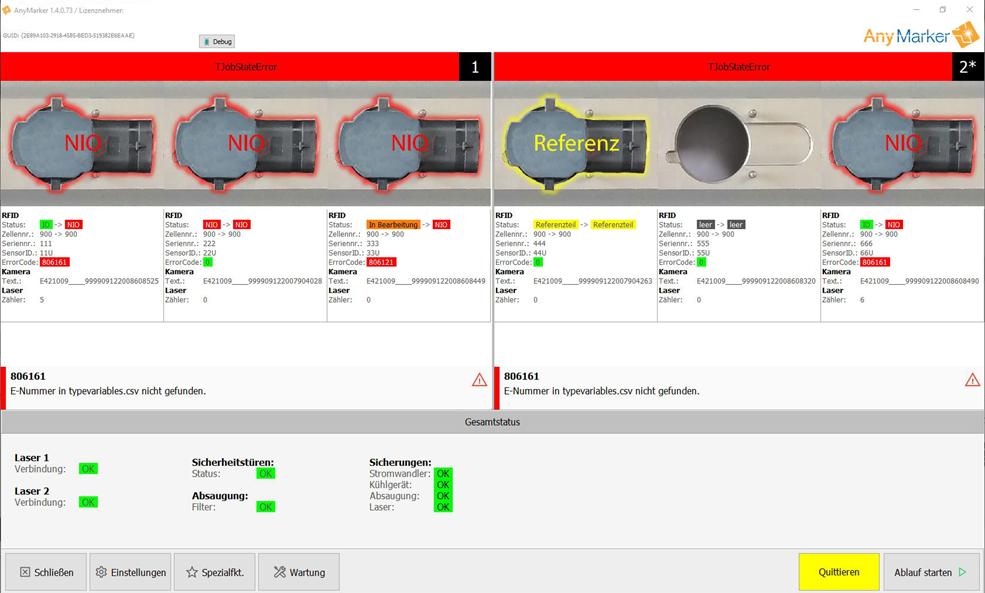Image resolution: width=985 pixels, height=593 pixels.
Task: Click the Referenz part image
Action: [573, 143]
